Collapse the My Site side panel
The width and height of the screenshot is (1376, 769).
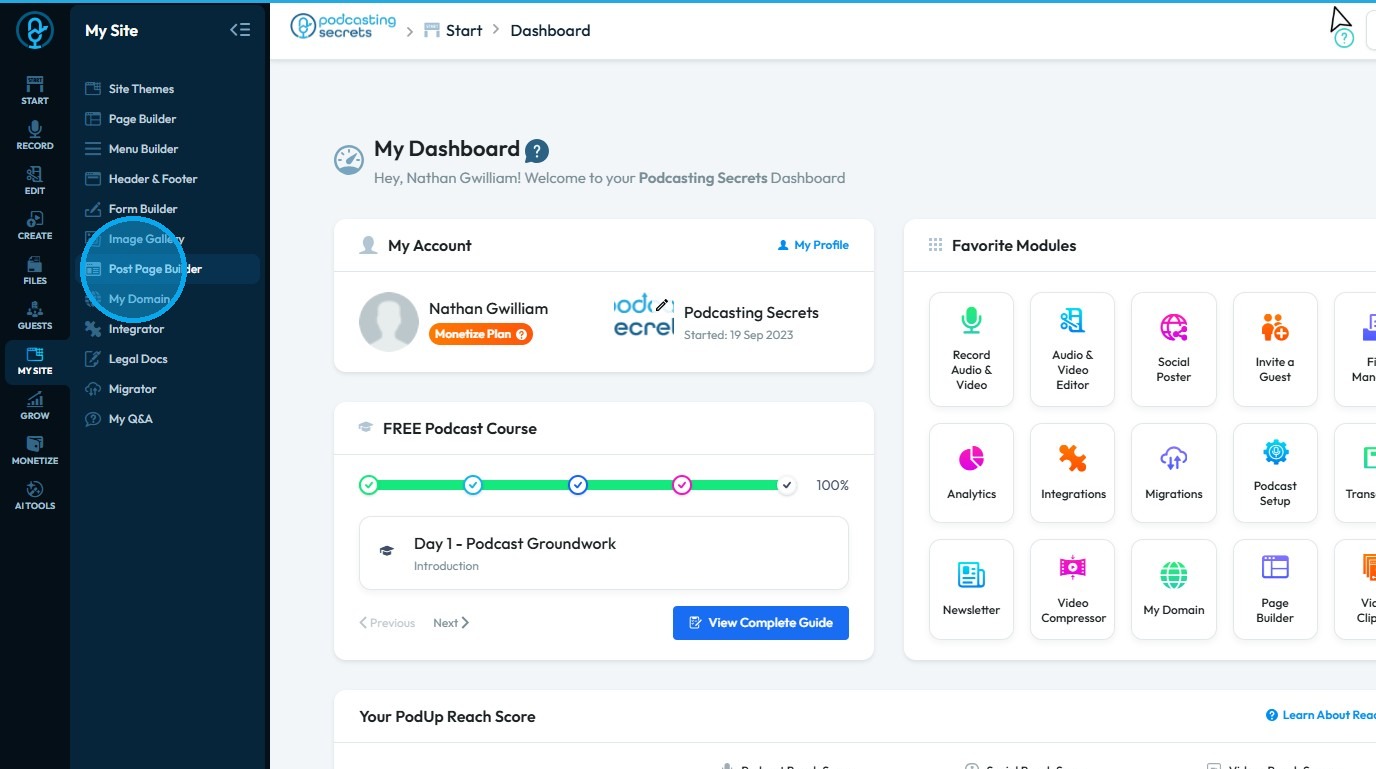(x=240, y=30)
